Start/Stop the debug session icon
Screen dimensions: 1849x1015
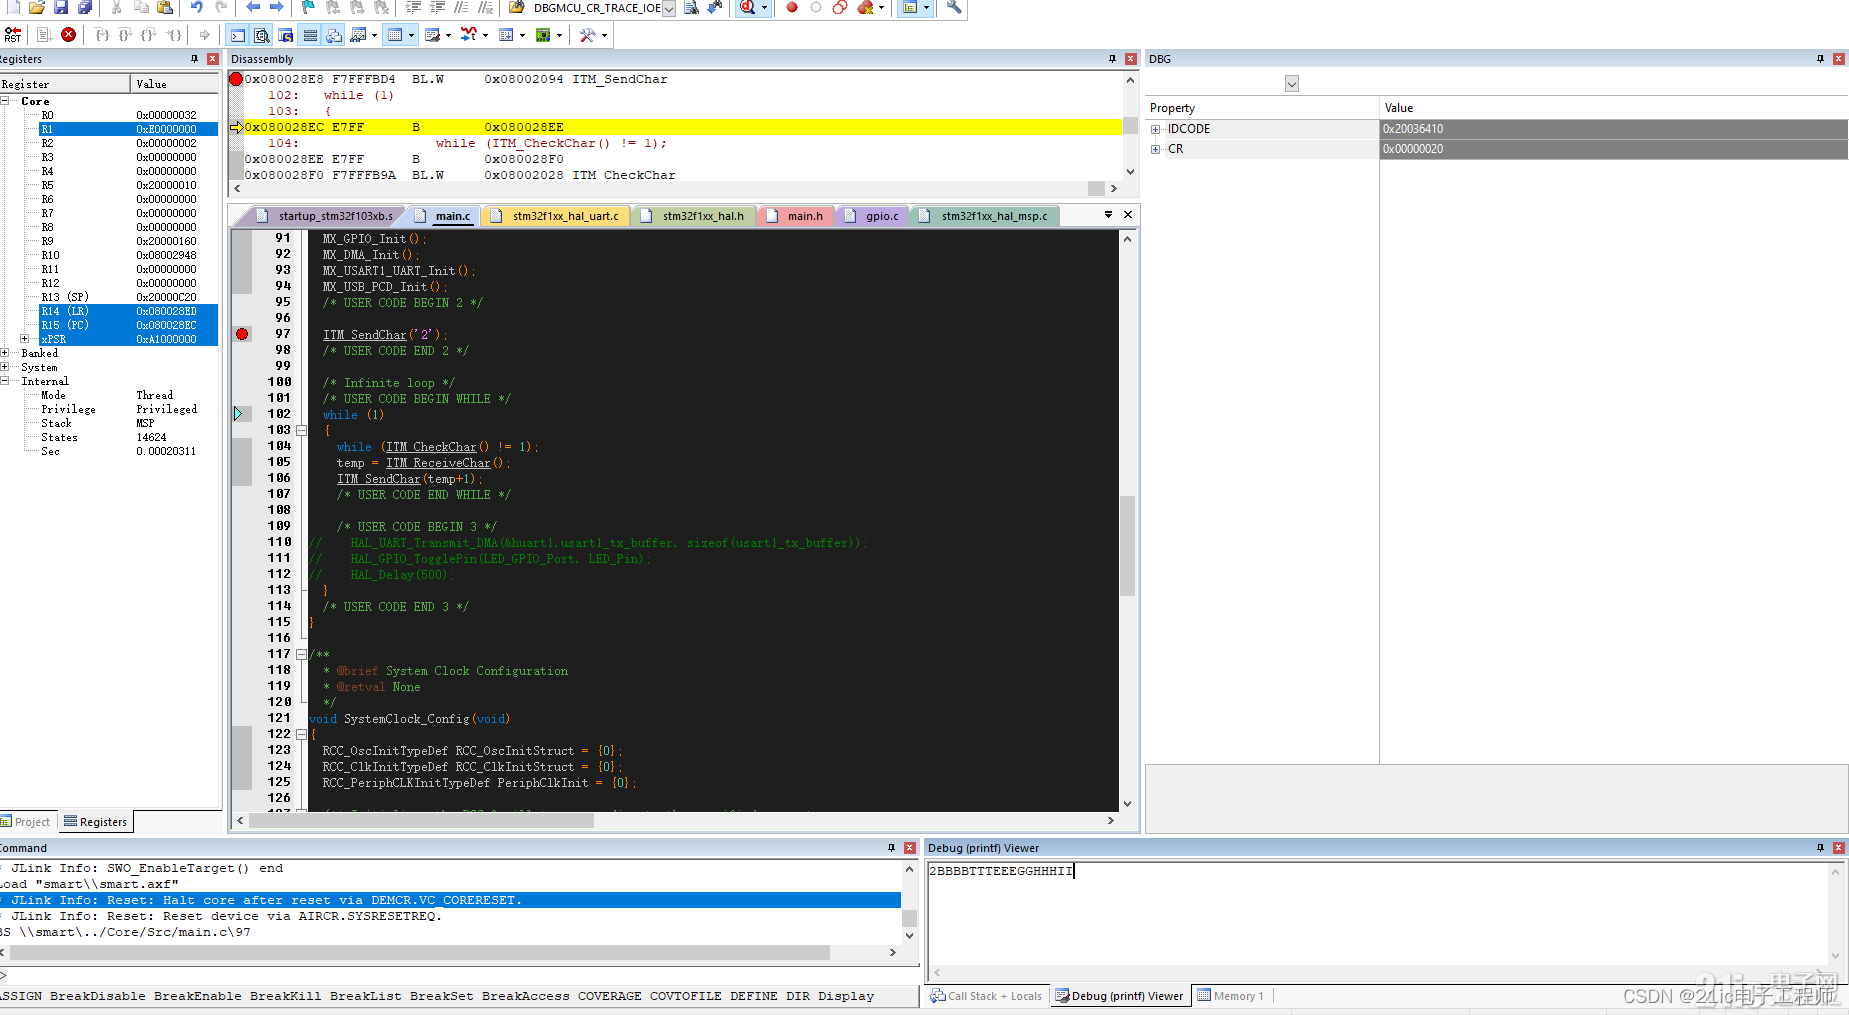pos(747,7)
